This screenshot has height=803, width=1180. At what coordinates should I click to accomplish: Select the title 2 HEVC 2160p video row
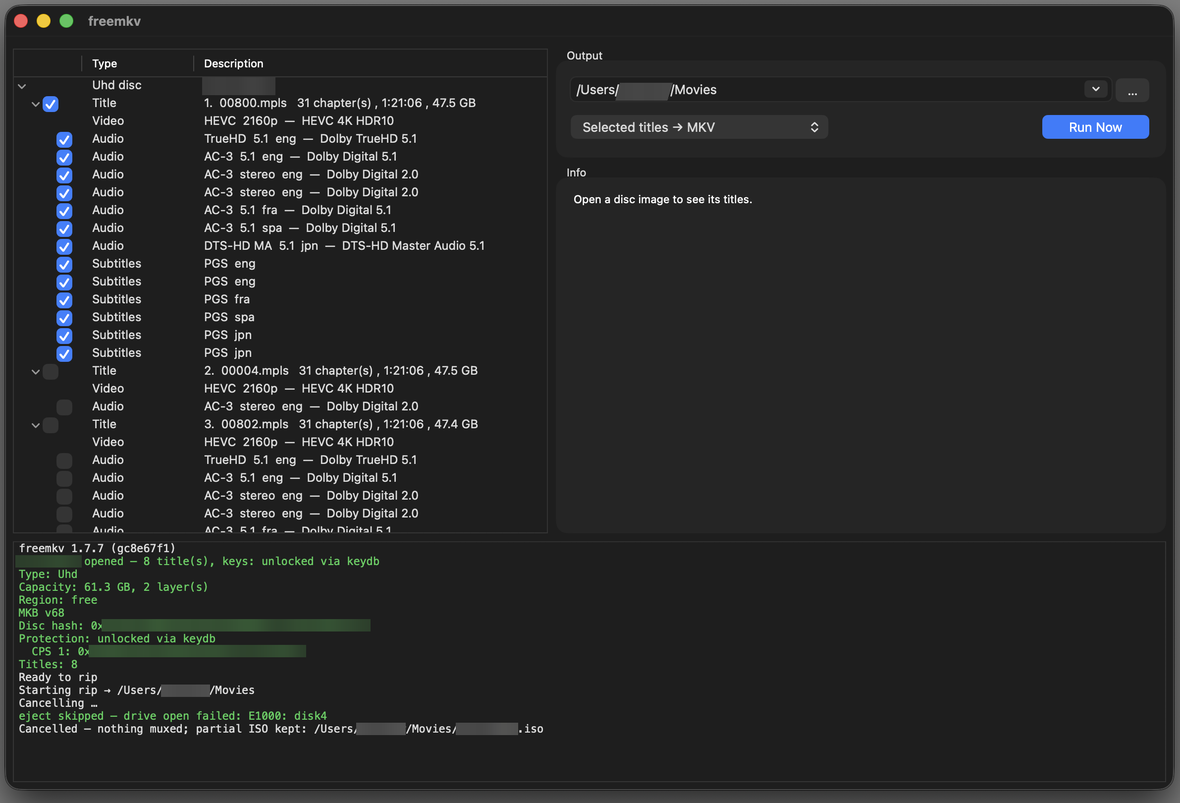click(x=280, y=389)
